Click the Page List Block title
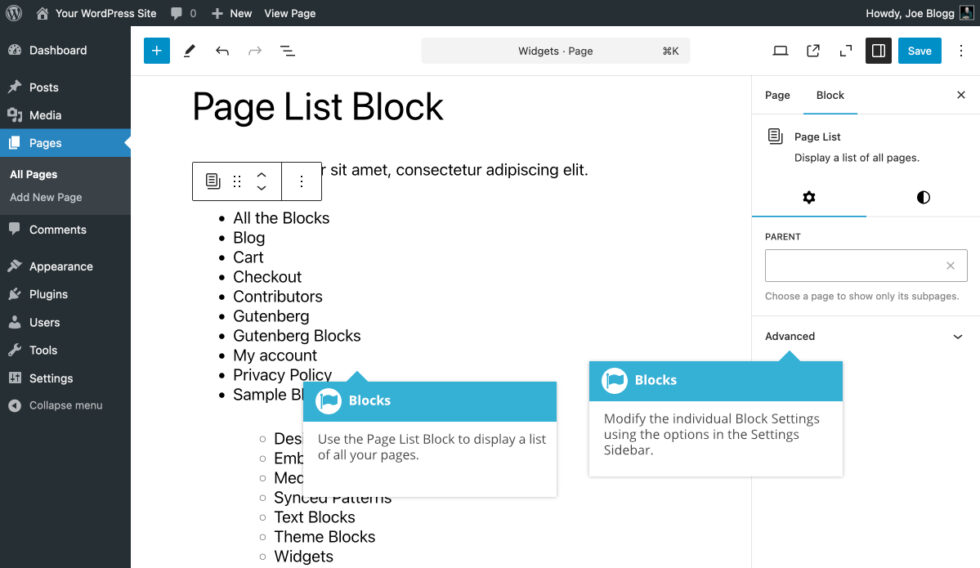Image resolution: width=980 pixels, height=568 pixels. coord(318,106)
